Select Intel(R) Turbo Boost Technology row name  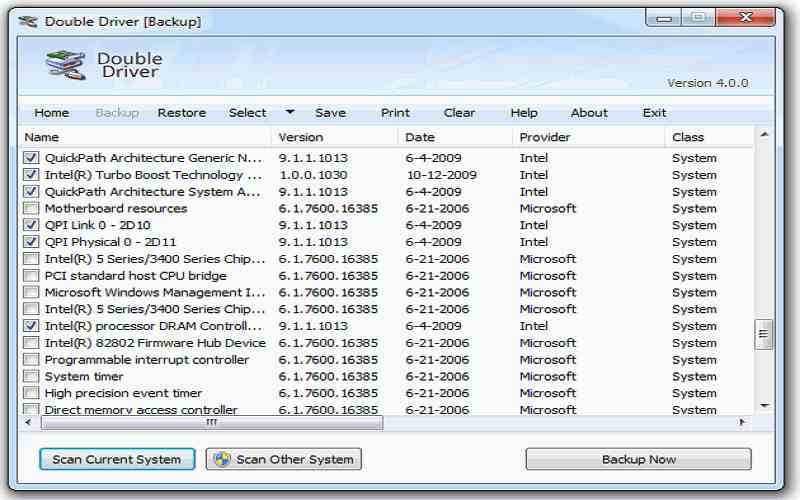(x=153, y=175)
